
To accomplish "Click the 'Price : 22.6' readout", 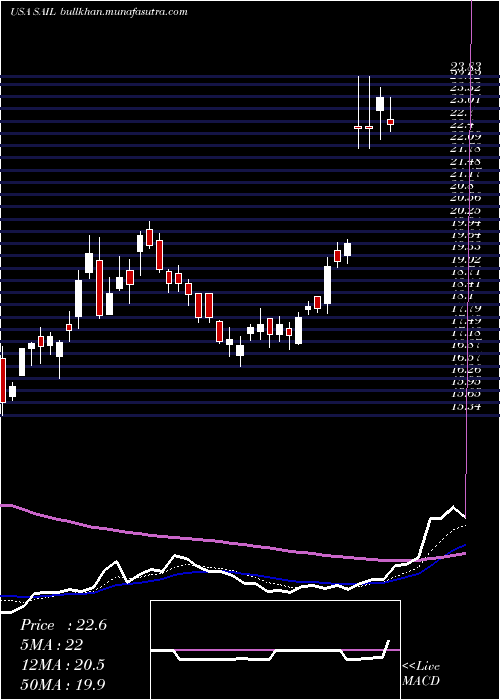I will [63, 625].
